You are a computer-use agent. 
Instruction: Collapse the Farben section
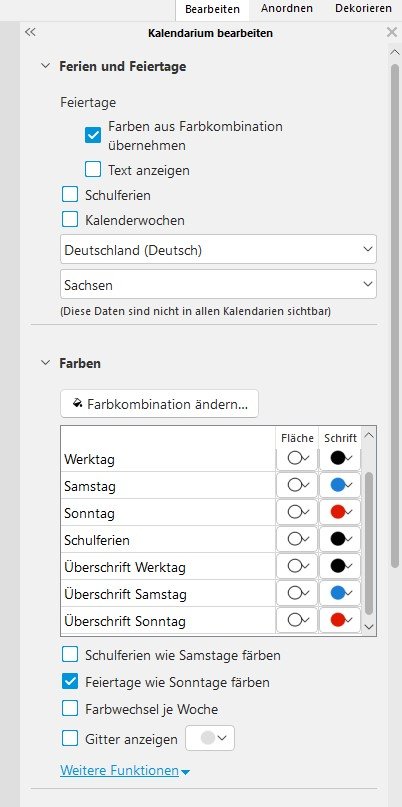pyautogui.click(x=46, y=363)
